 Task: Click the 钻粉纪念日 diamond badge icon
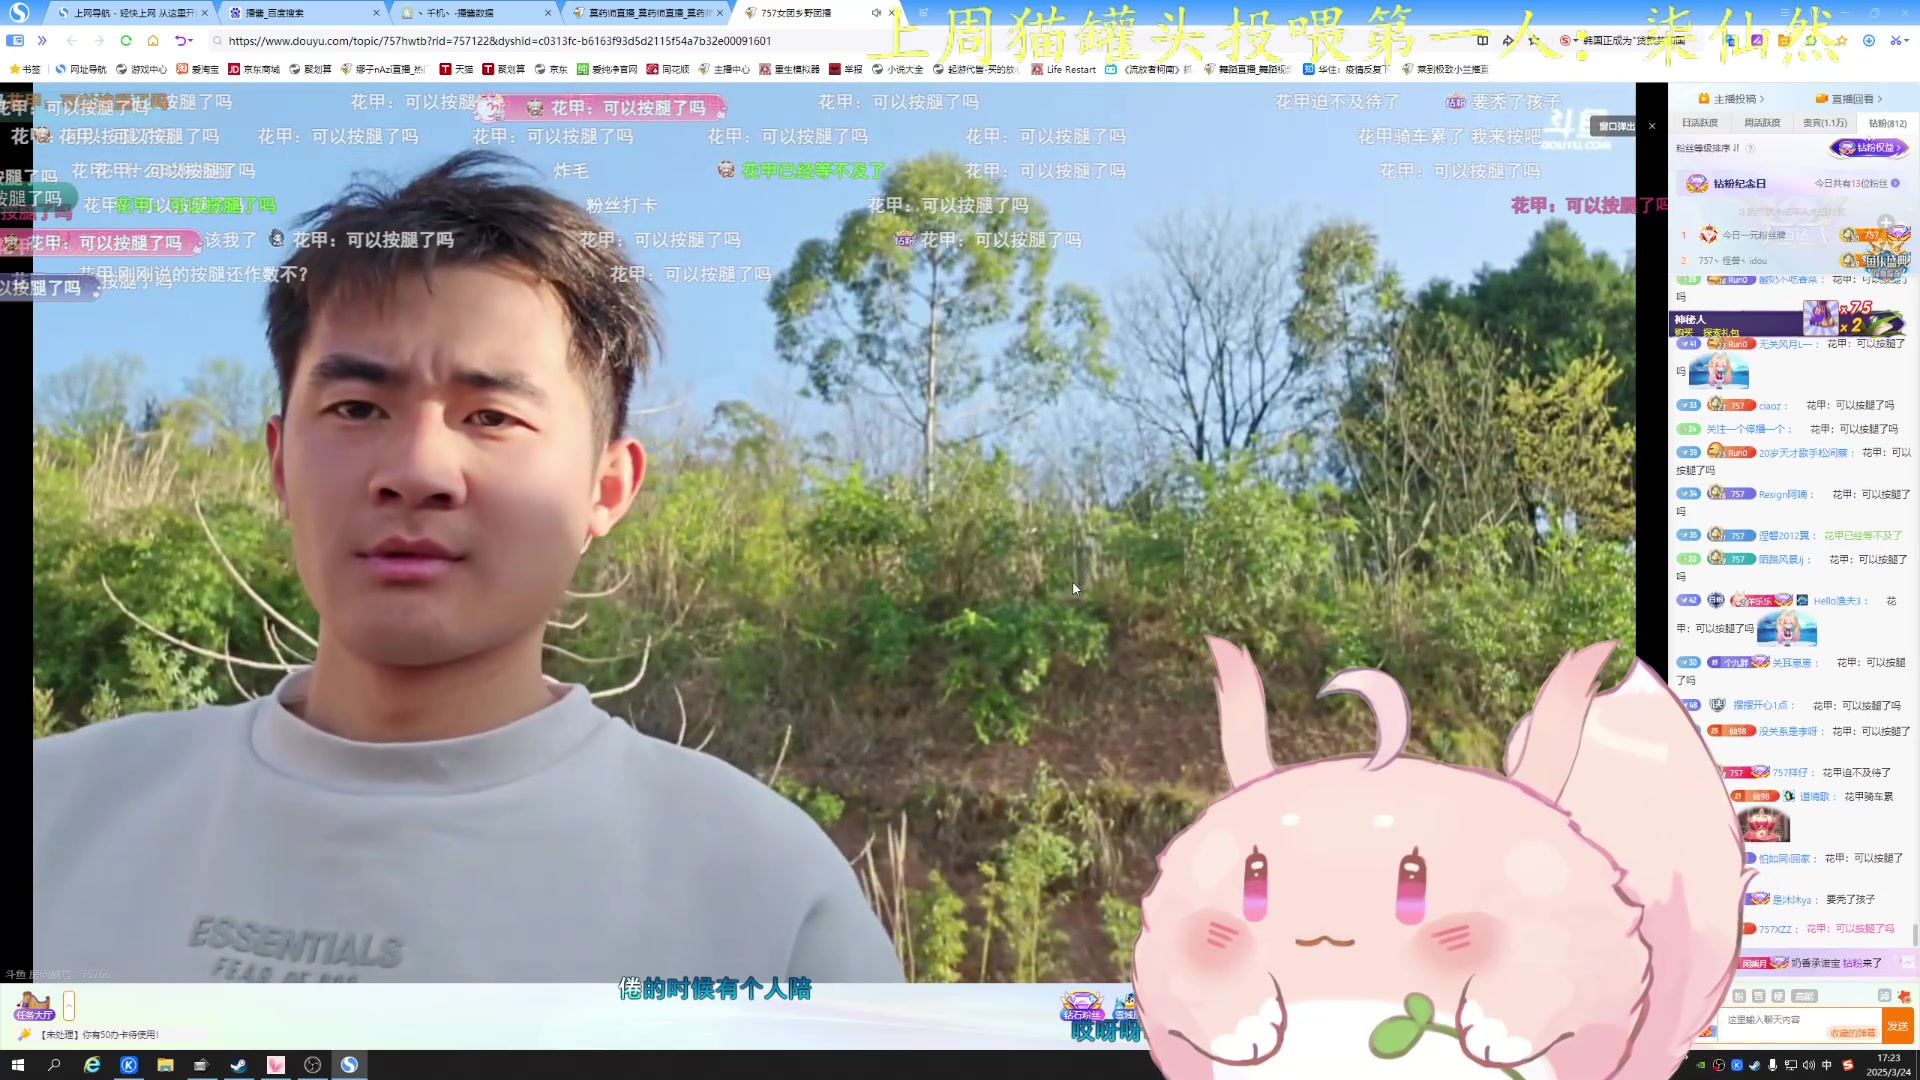click(x=1697, y=184)
